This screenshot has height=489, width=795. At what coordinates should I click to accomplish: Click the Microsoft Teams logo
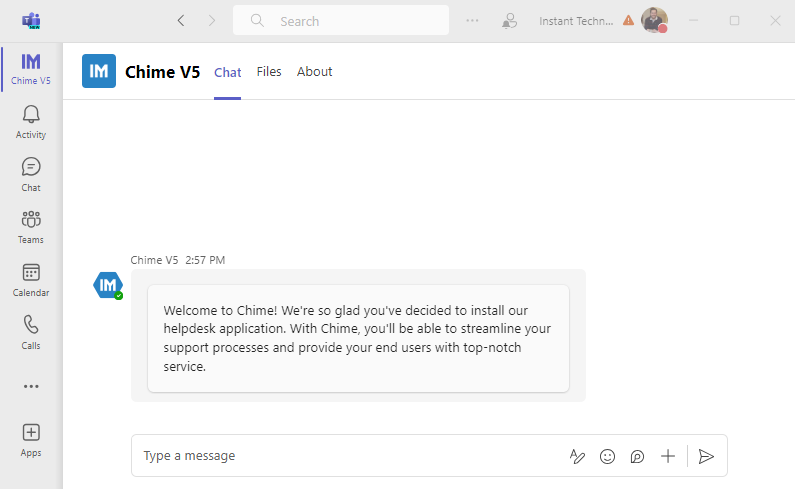31,21
